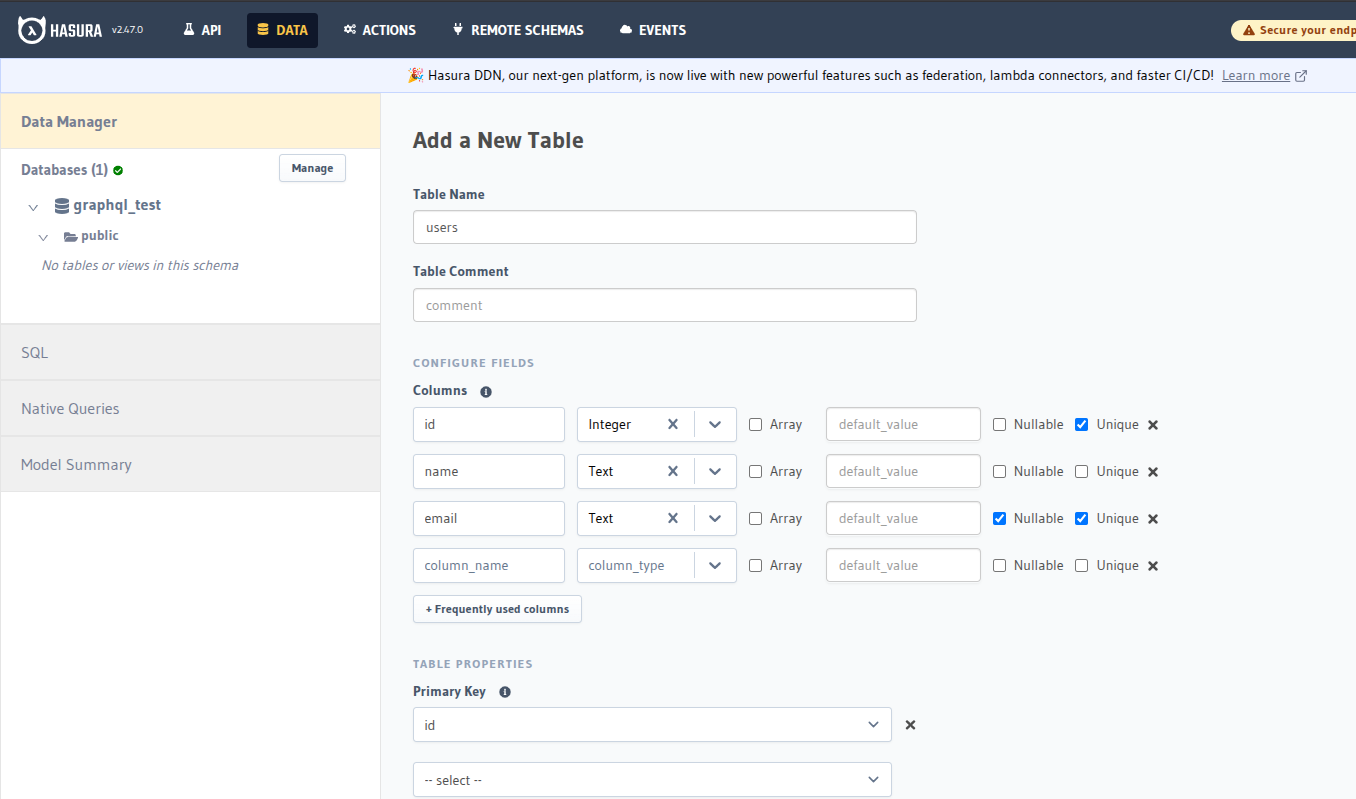
Task: Click the Secure your endpoint warning
Action: pos(1294,30)
